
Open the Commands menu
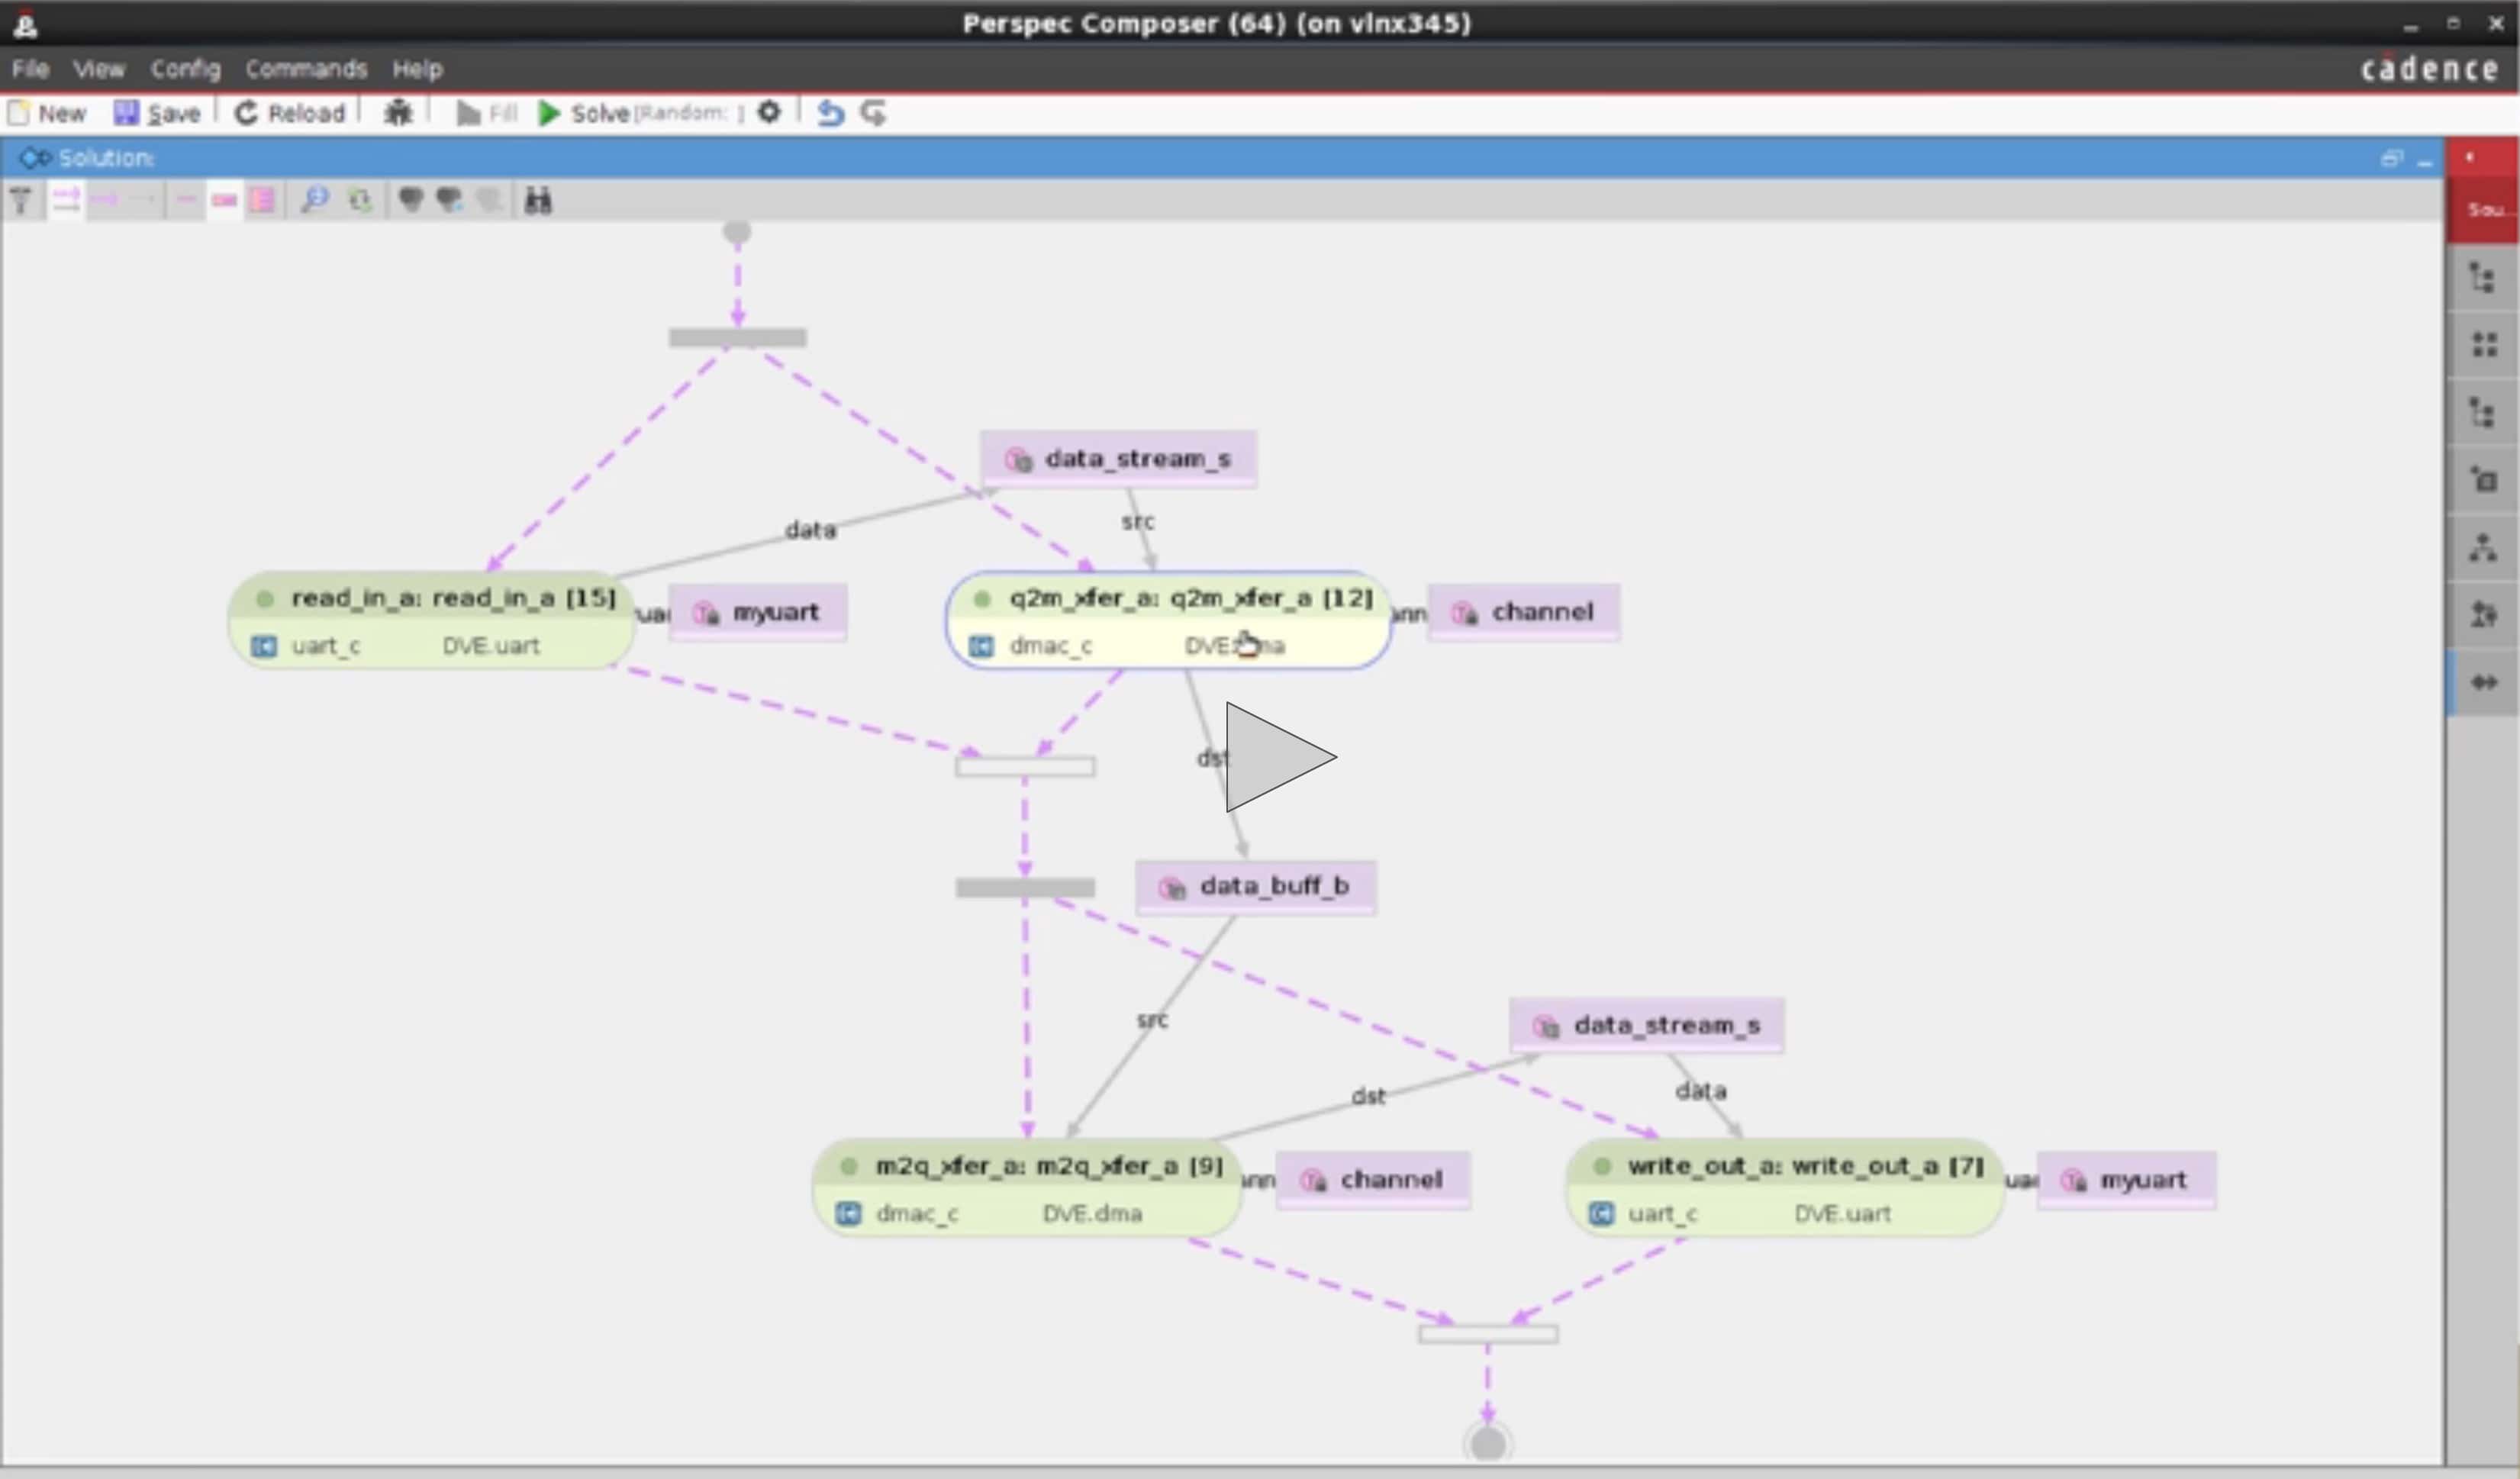306,69
